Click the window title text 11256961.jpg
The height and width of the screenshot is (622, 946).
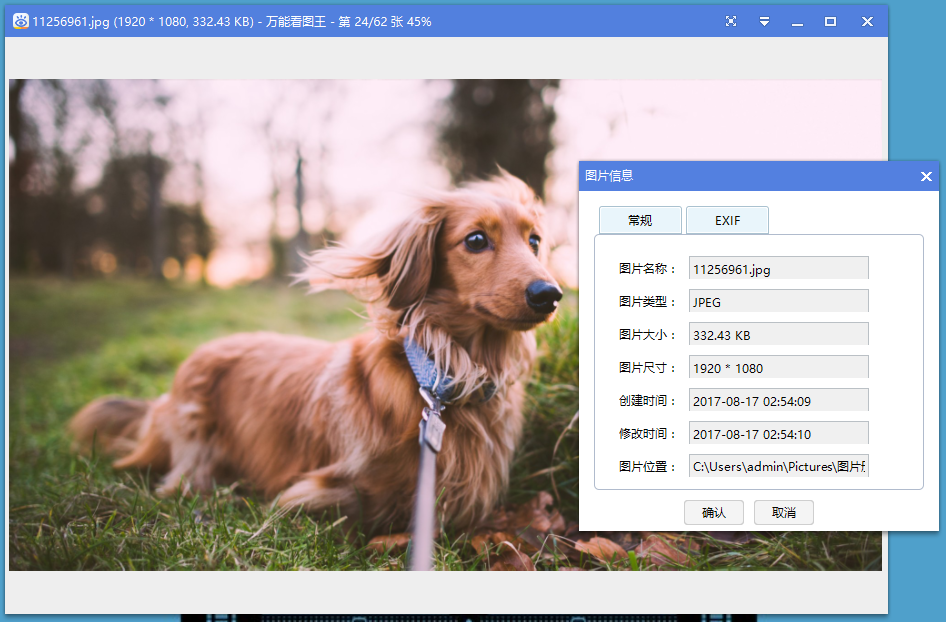click(x=71, y=22)
